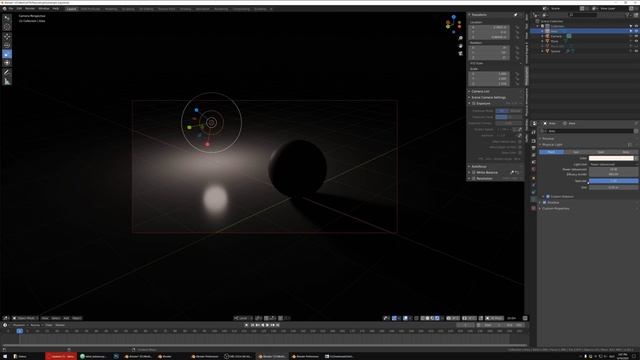Screen dimensions: 640x360
Task: Toggle the Exposure checkbox
Action: [x=474, y=104]
